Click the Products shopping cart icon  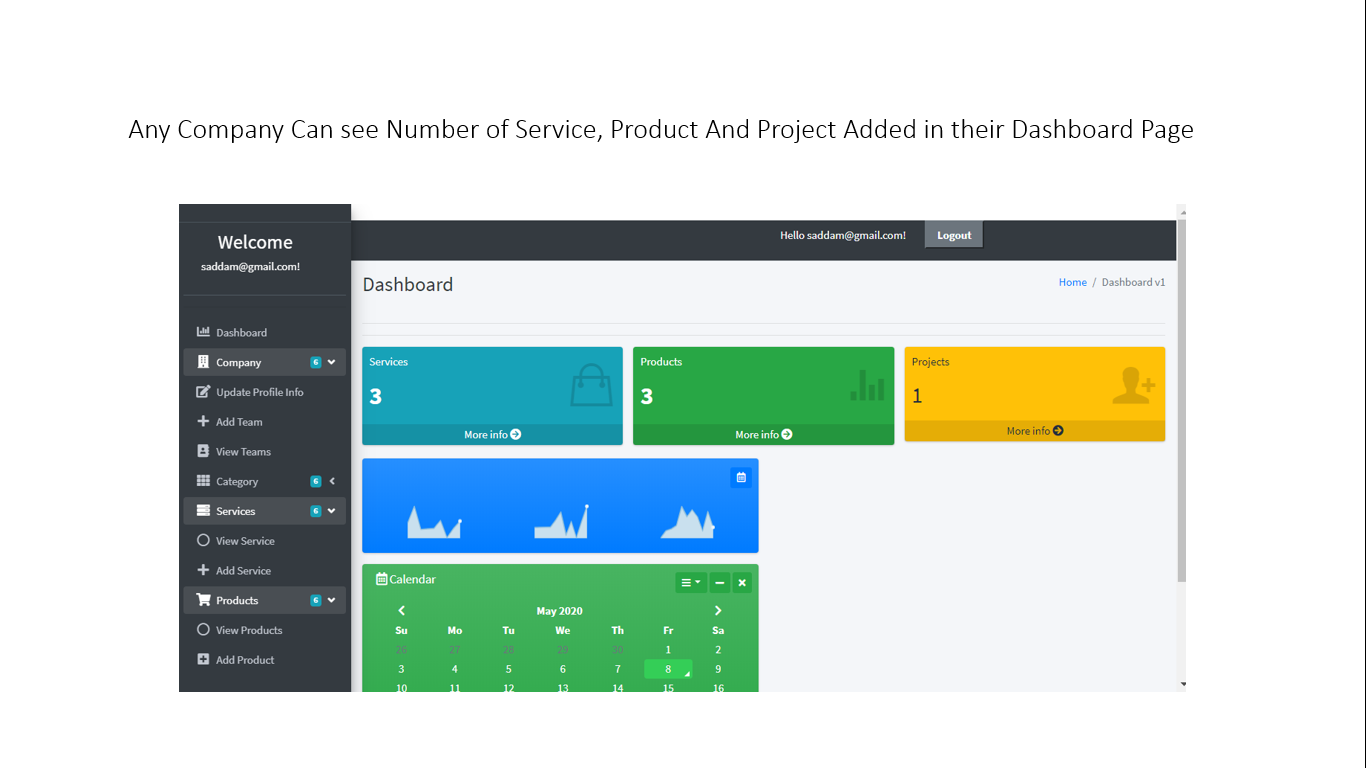pos(204,600)
